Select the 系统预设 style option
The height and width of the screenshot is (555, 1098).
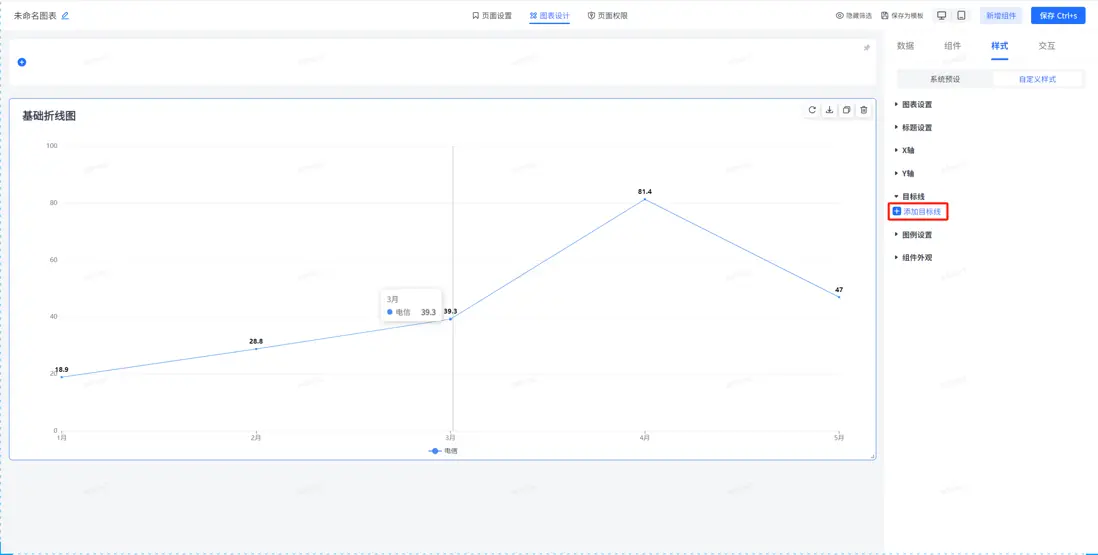tap(944, 79)
